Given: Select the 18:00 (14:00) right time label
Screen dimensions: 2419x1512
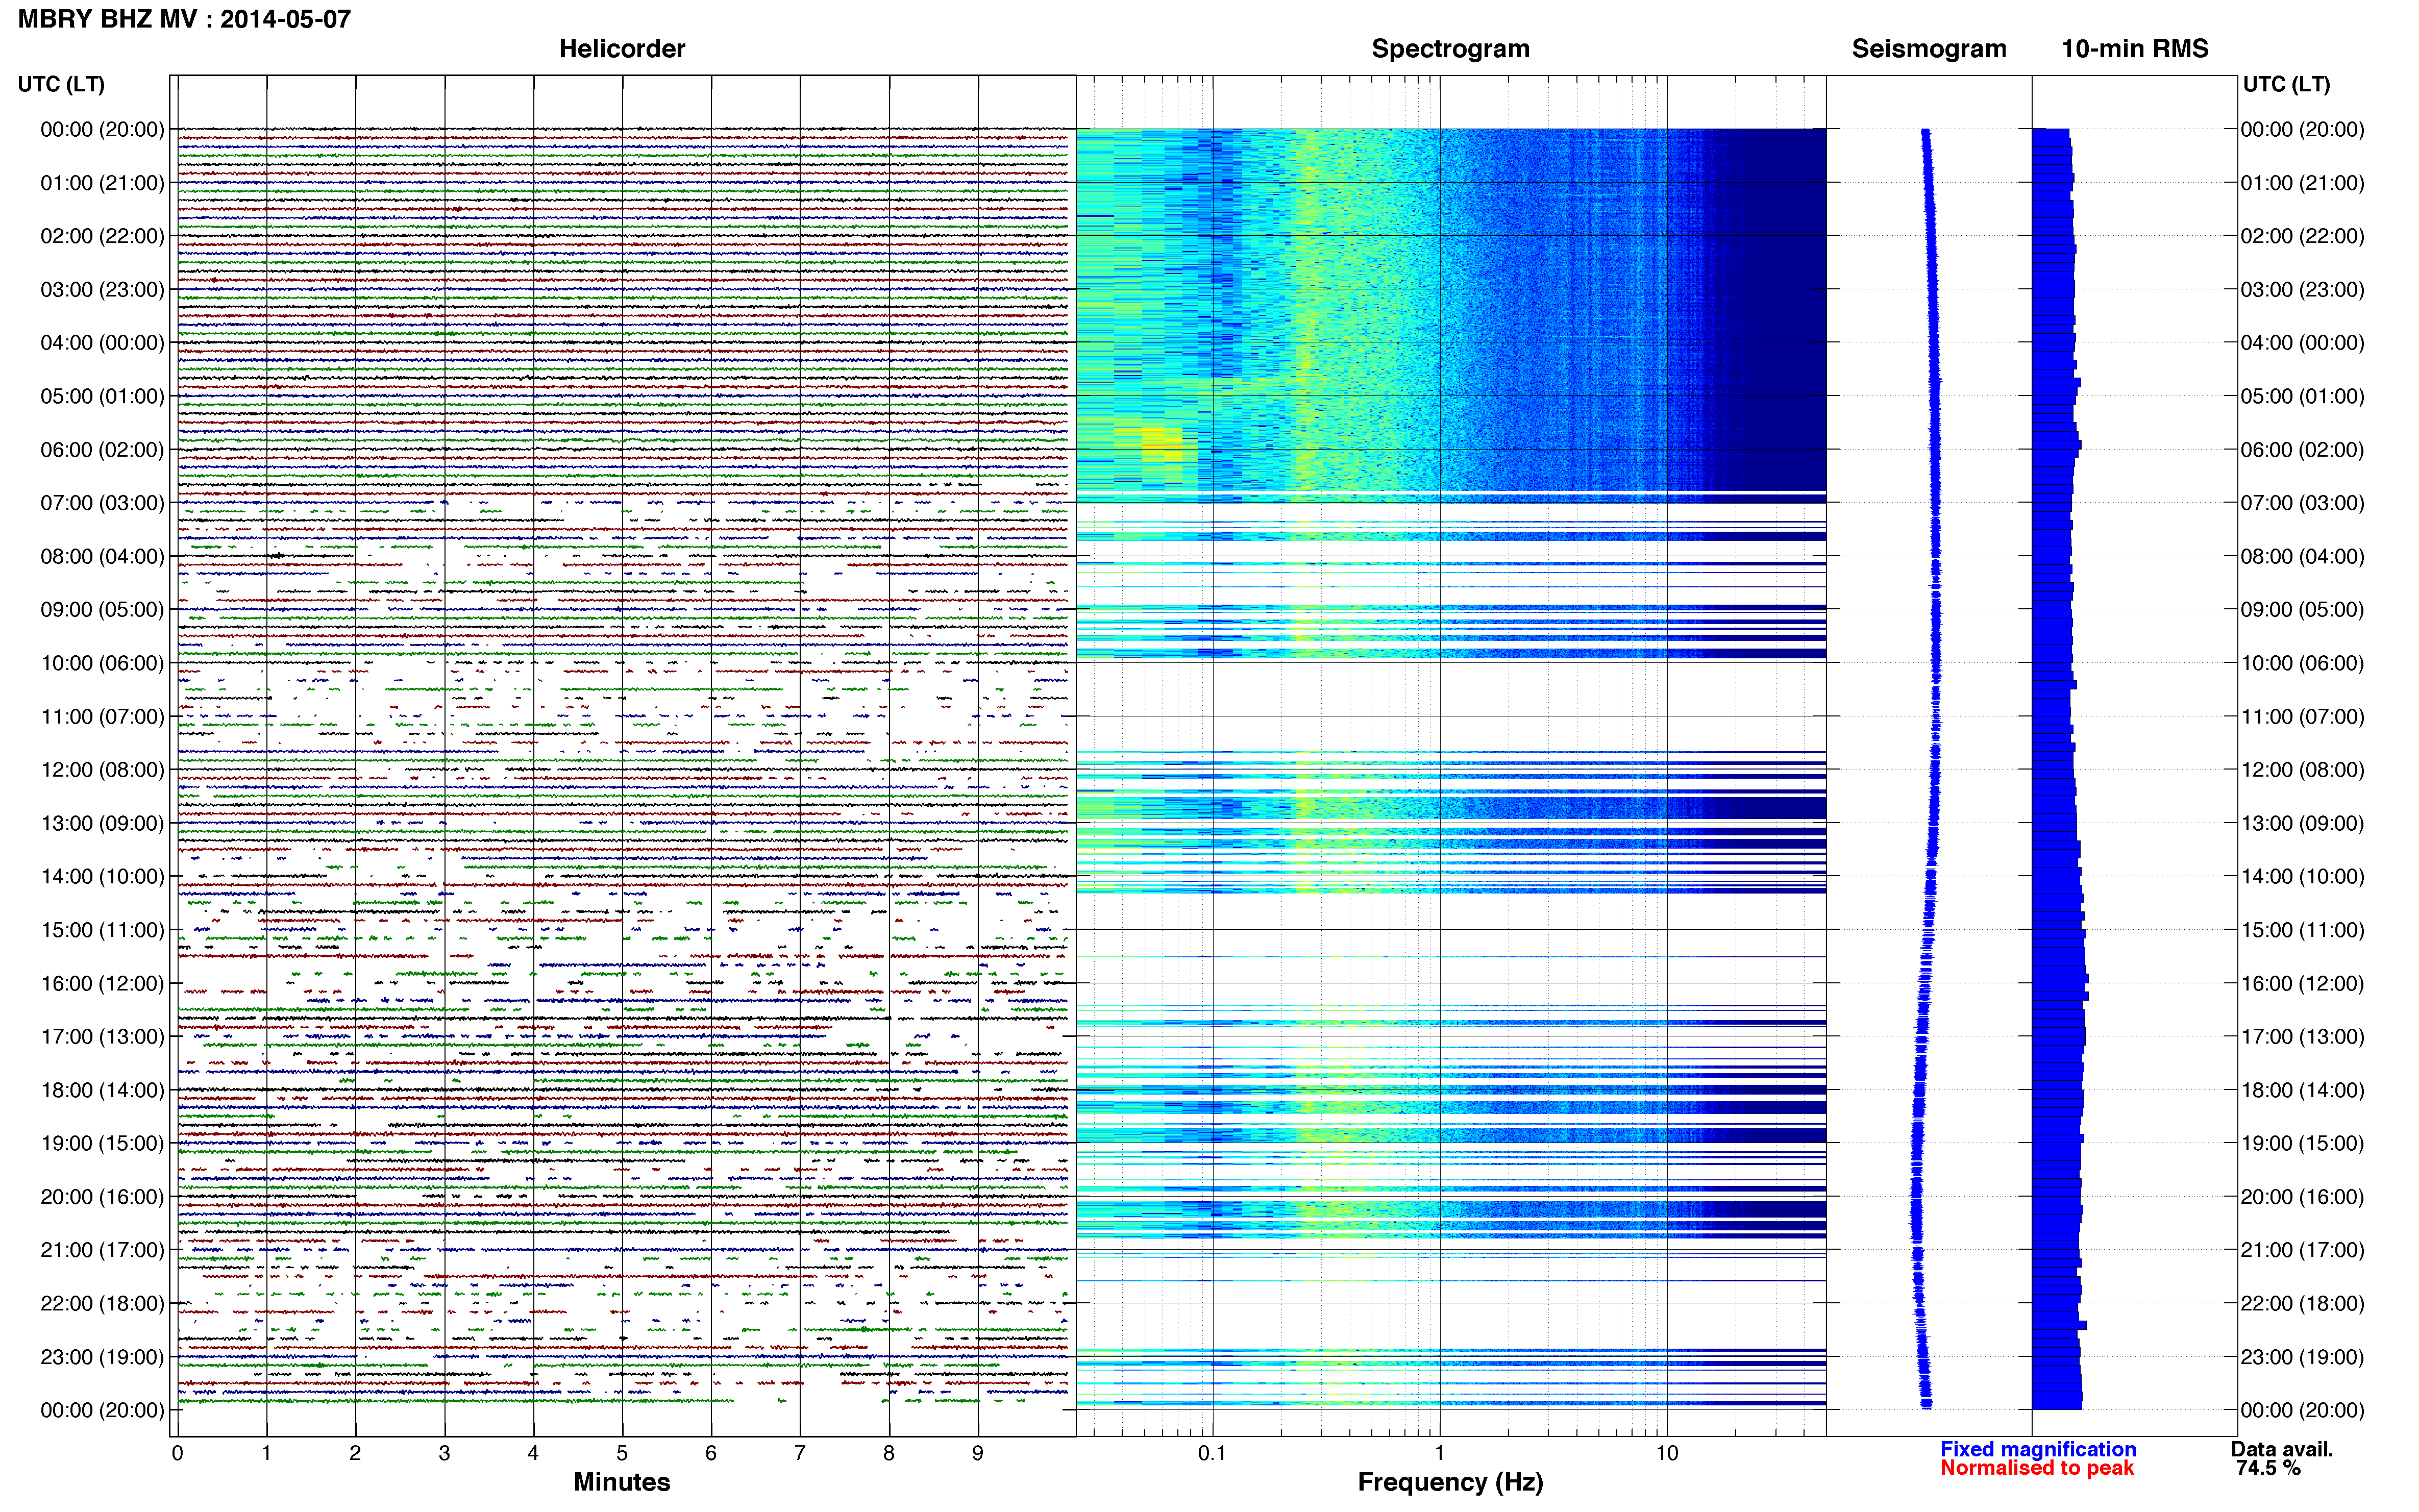Looking at the screenshot, I should tap(2302, 1090).
